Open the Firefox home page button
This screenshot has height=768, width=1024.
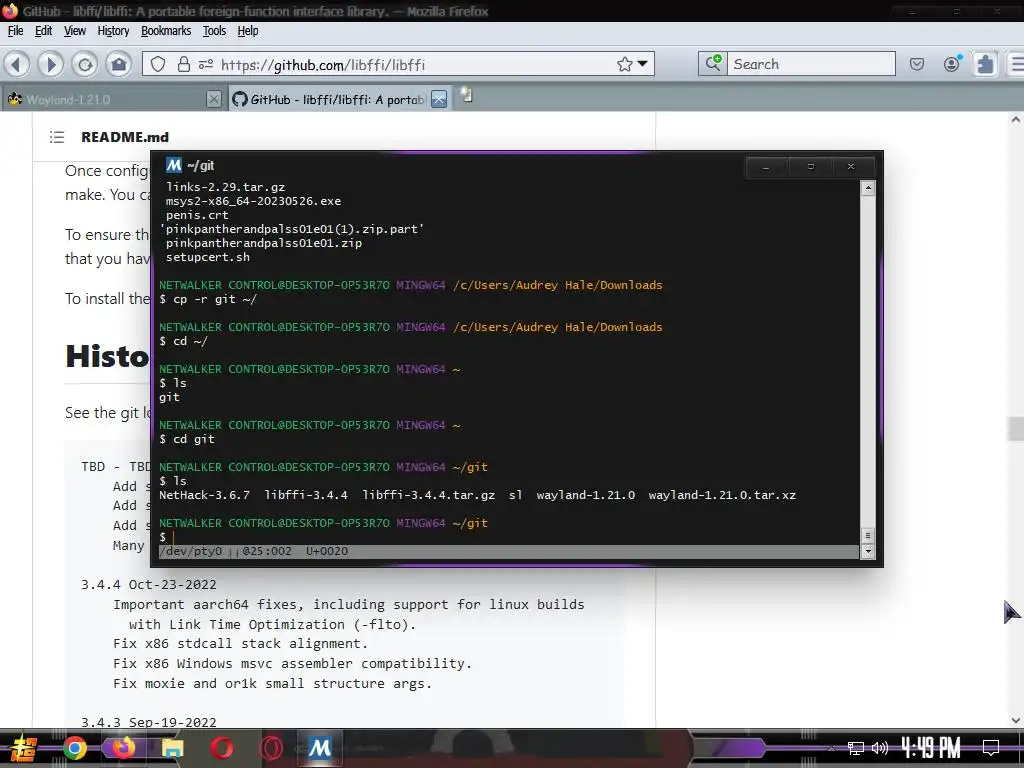click(x=118, y=64)
